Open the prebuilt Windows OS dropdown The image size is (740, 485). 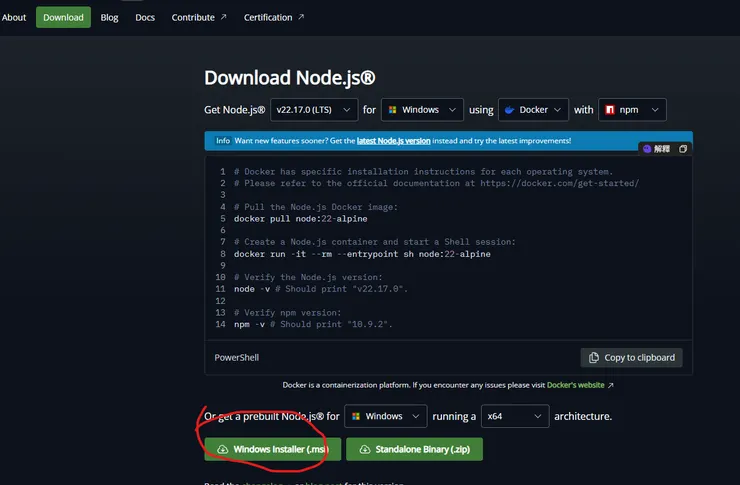[386, 416]
